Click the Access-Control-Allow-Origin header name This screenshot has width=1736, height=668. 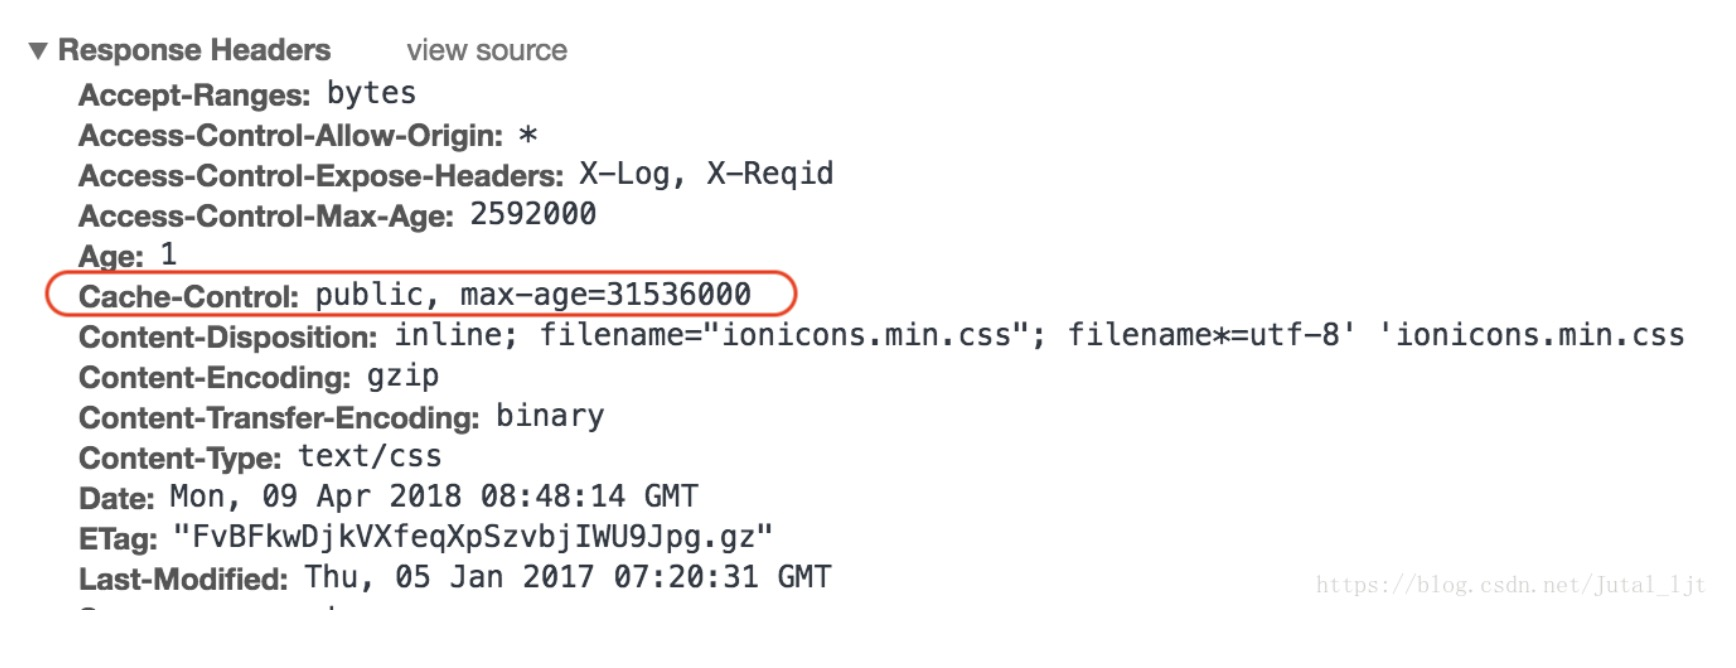point(290,136)
